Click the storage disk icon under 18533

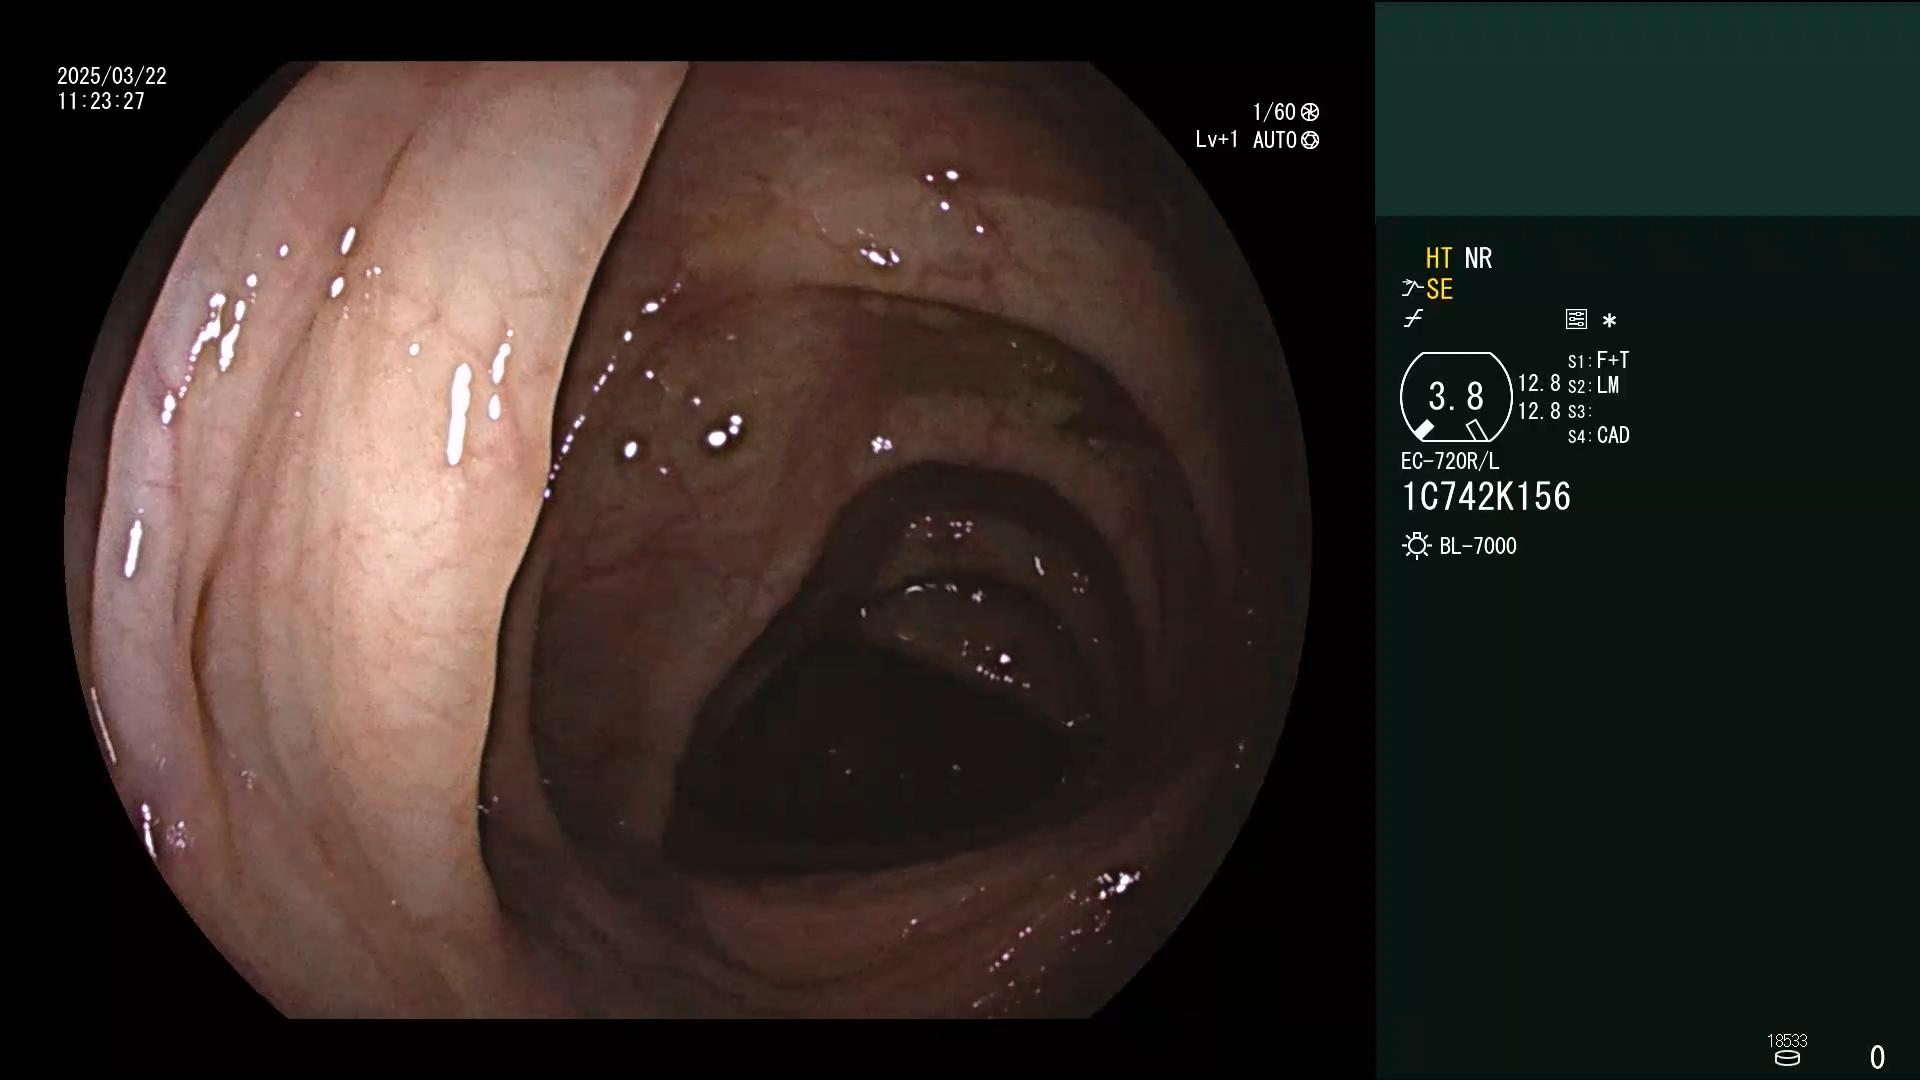1787,1058
